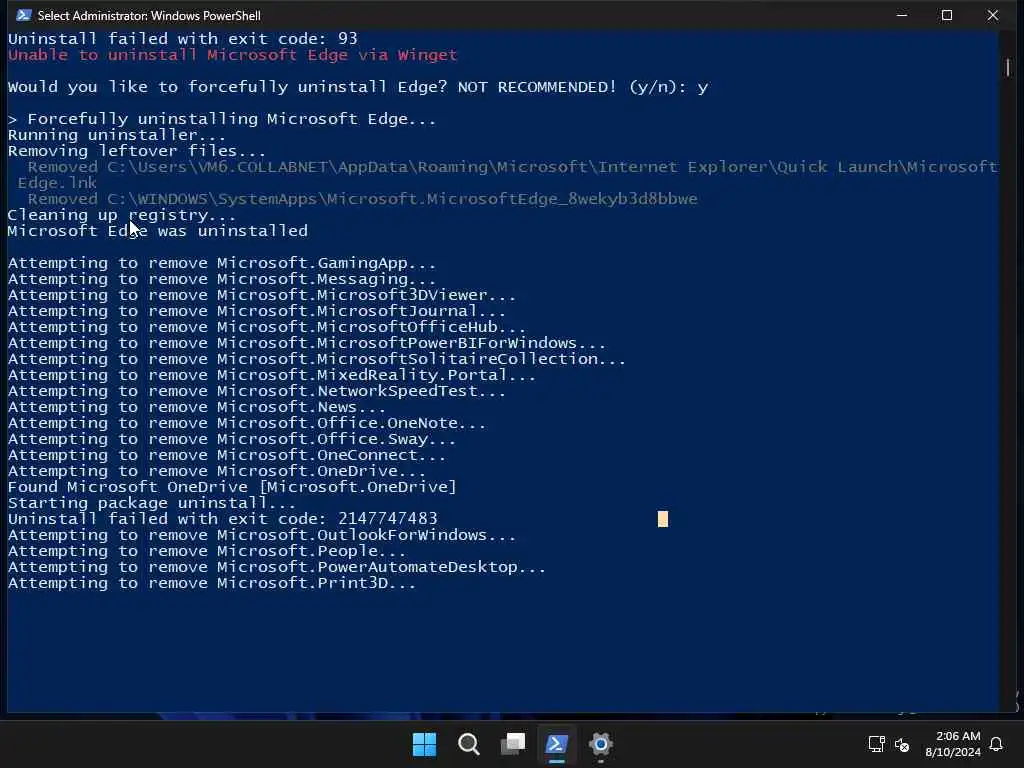The height and width of the screenshot is (768, 1024).
Task: Click the Microsoft.MicrosoftSolitaireCollection removal line
Action: (x=317, y=359)
